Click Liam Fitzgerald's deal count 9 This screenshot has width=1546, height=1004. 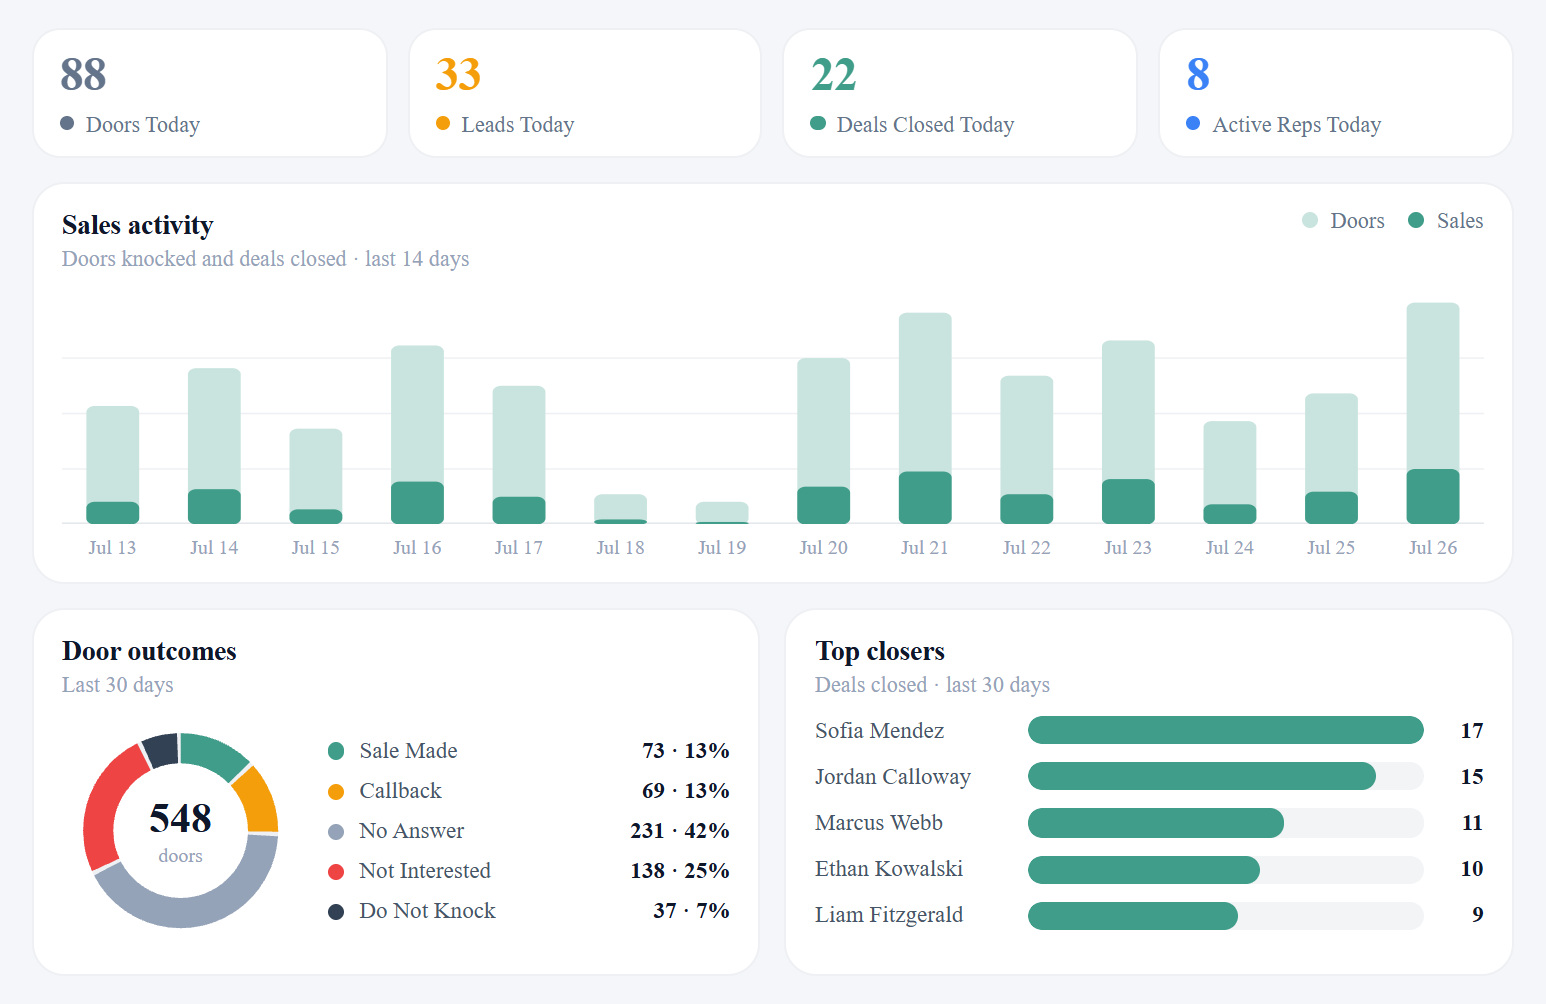pos(1478,915)
